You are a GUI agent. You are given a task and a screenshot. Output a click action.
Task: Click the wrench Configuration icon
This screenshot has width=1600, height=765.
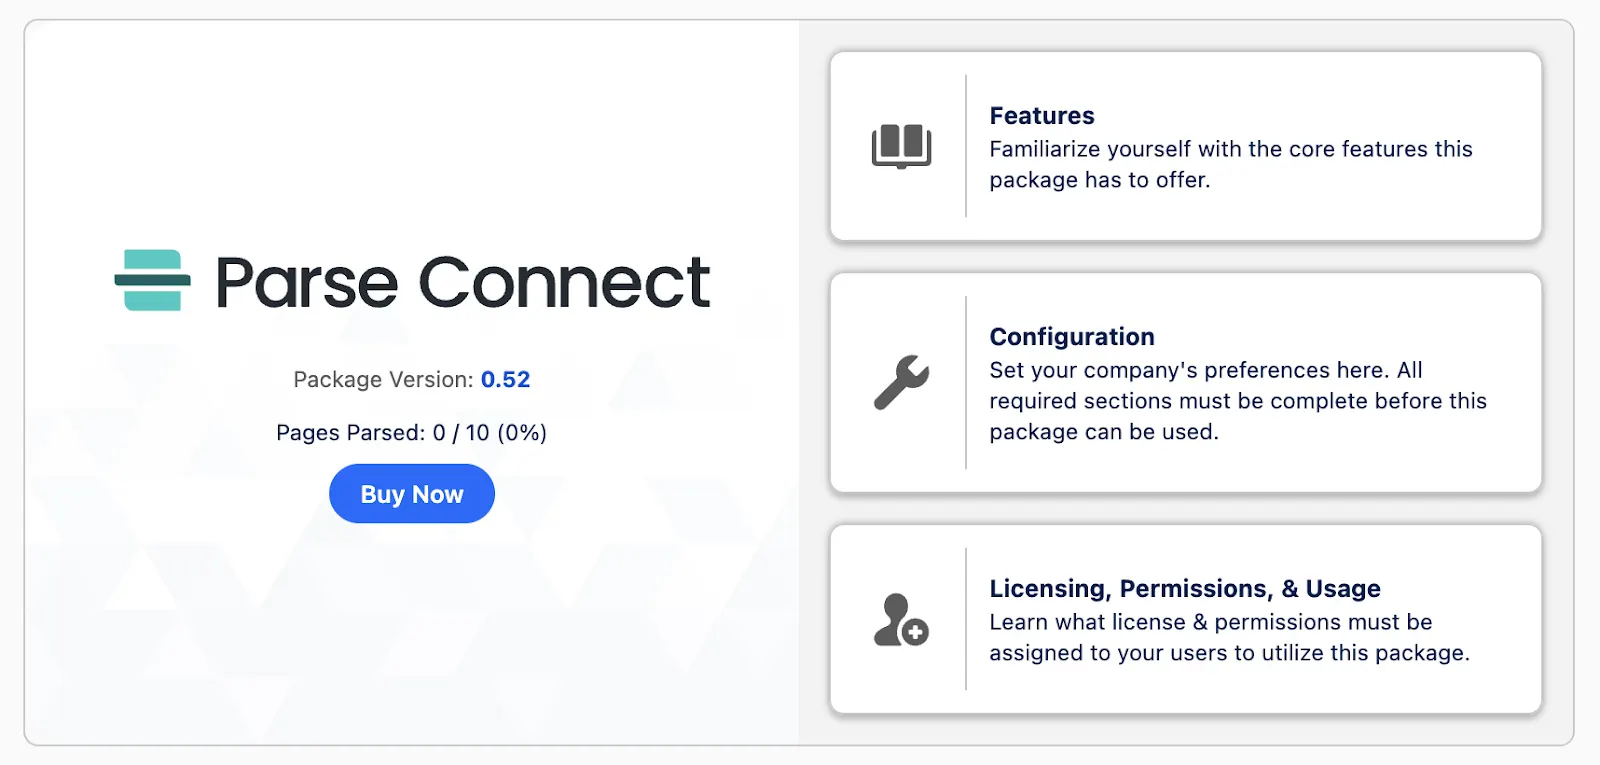[901, 382]
